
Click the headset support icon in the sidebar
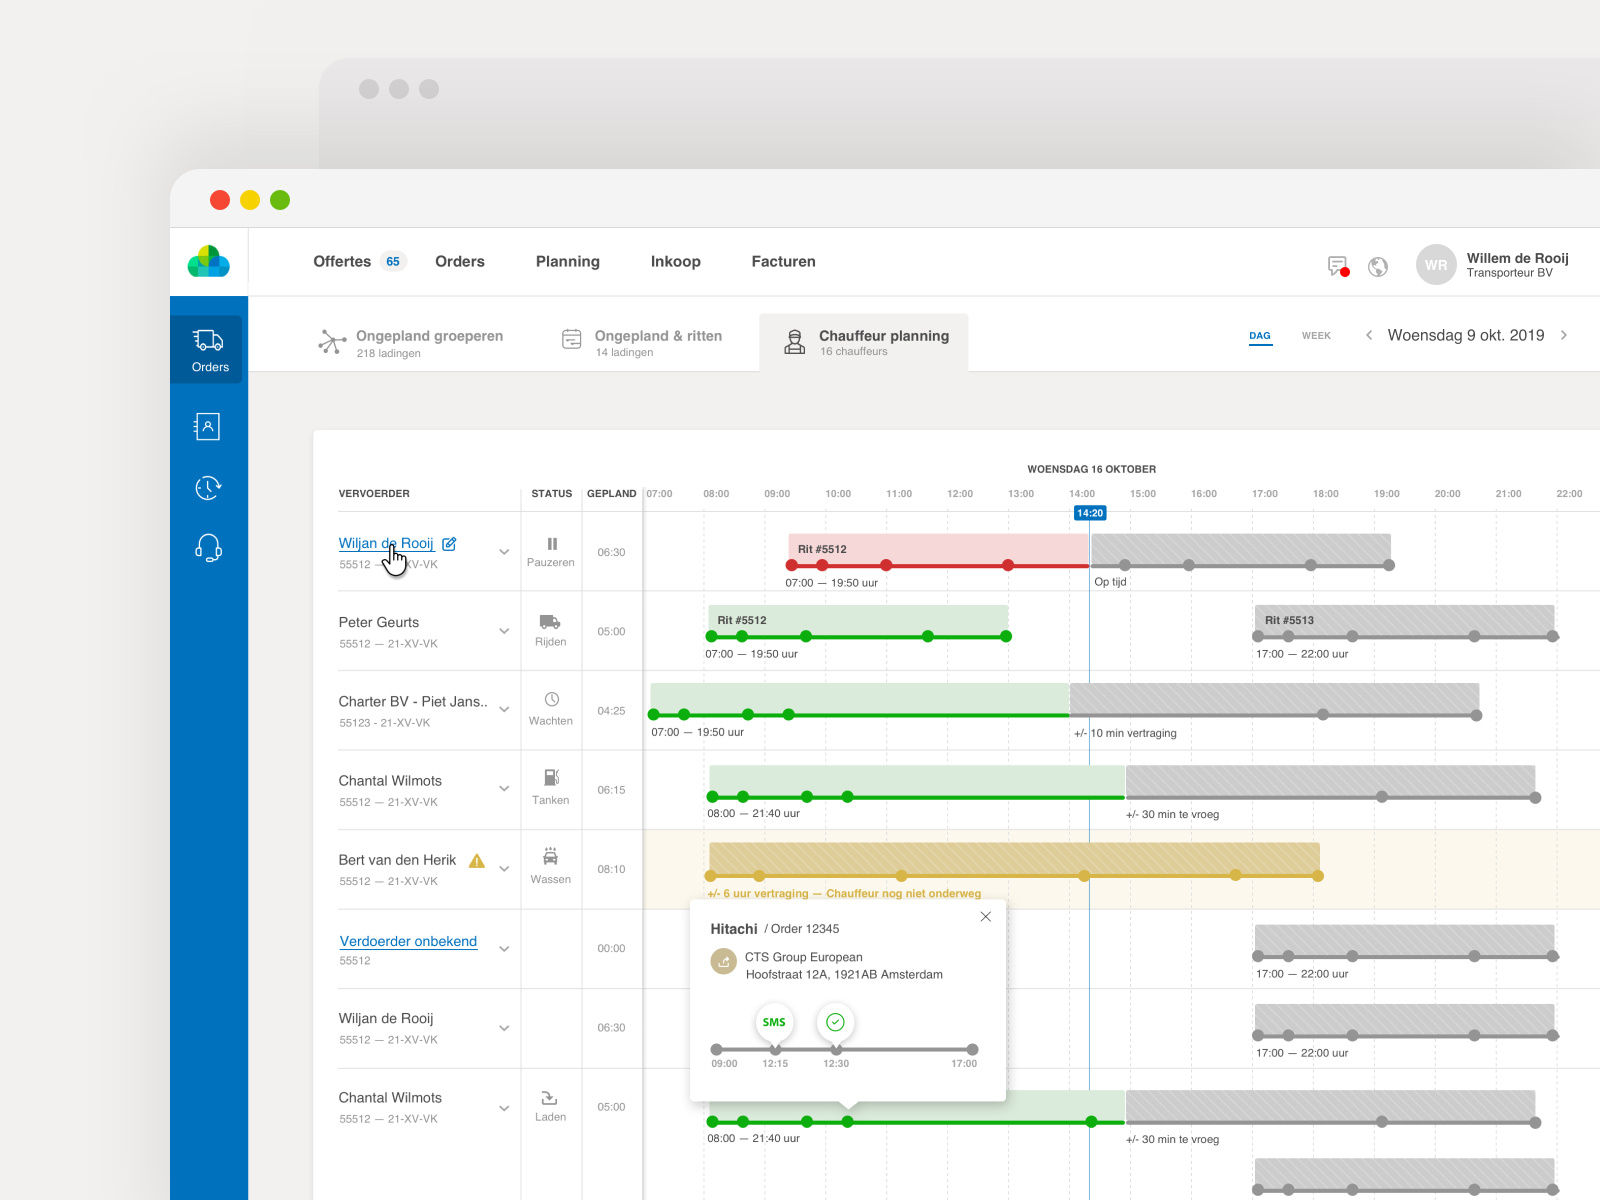pos(207,548)
